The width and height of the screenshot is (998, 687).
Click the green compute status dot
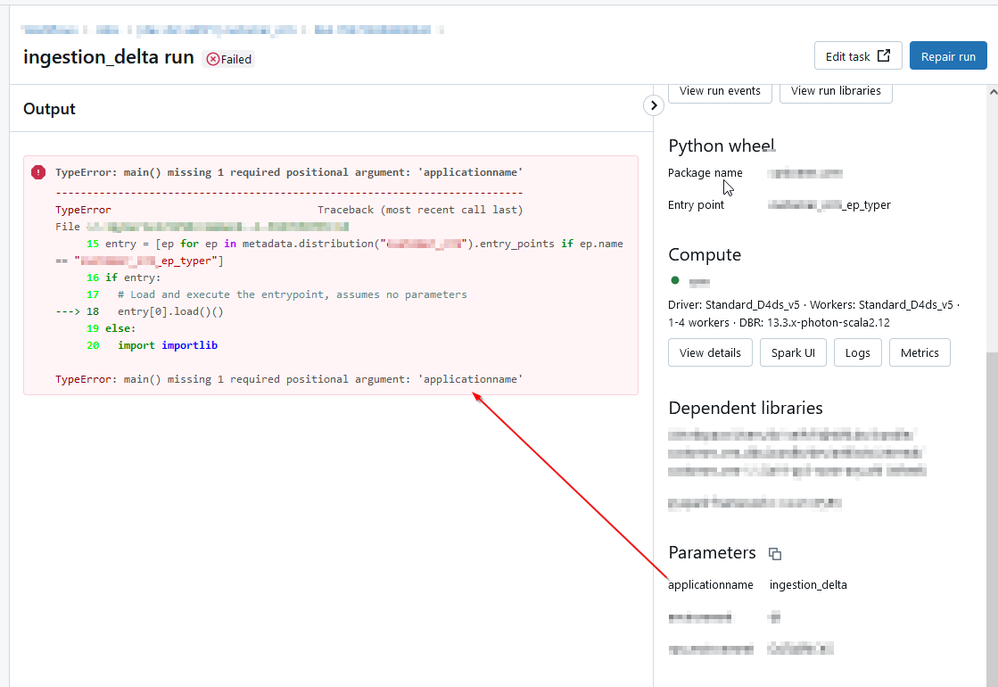coord(675,281)
